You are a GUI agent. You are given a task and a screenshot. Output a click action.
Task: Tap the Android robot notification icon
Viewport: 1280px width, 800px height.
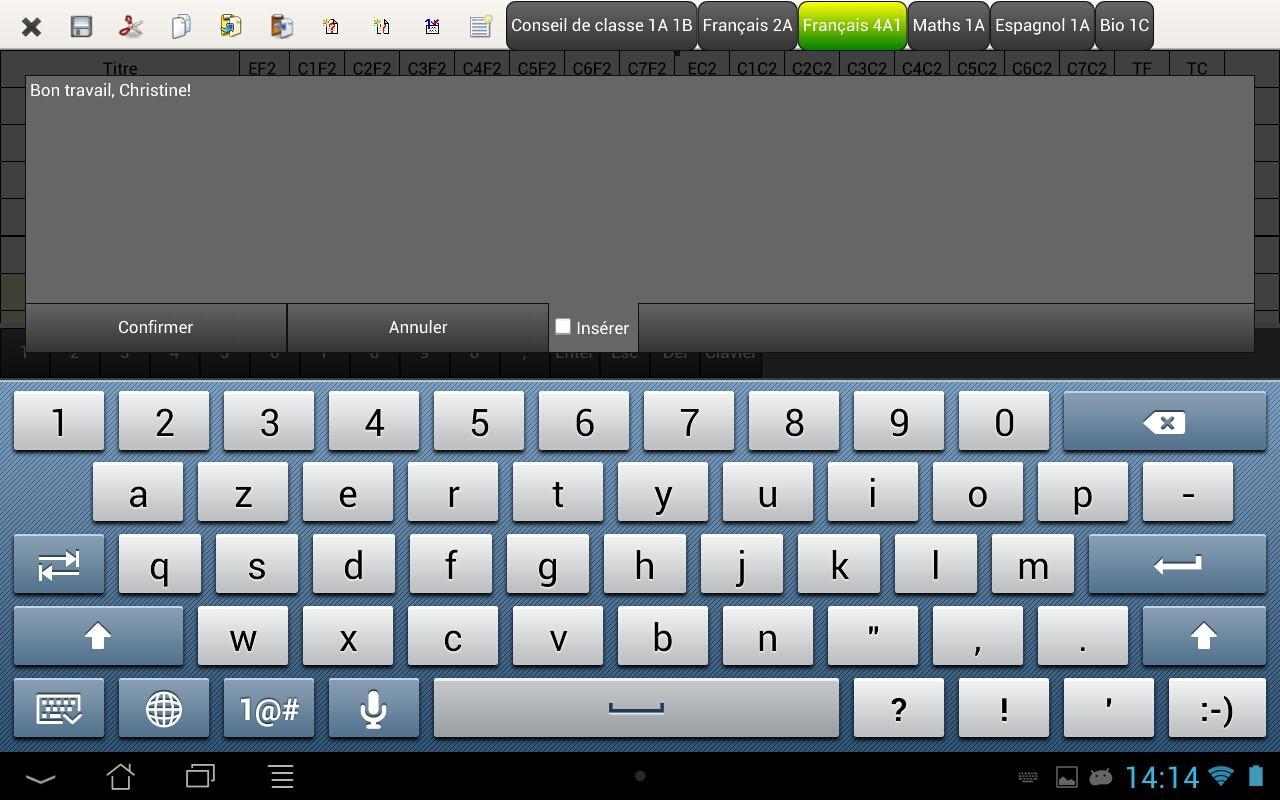click(1100, 777)
